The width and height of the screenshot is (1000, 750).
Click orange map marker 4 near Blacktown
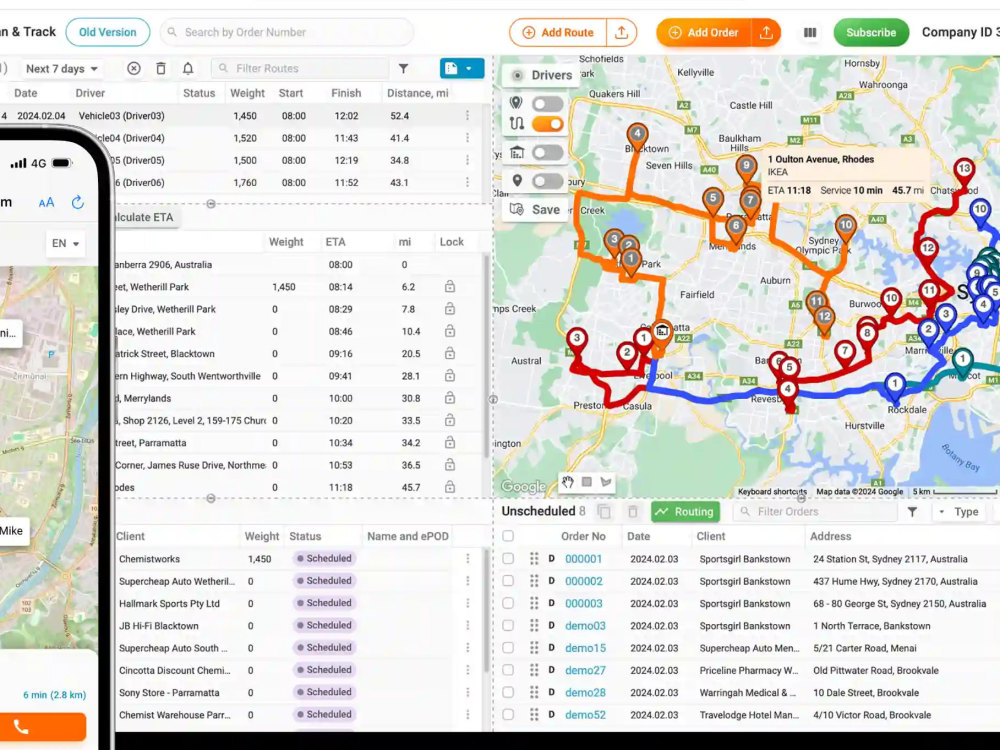pyautogui.click(x=636, y=136)
